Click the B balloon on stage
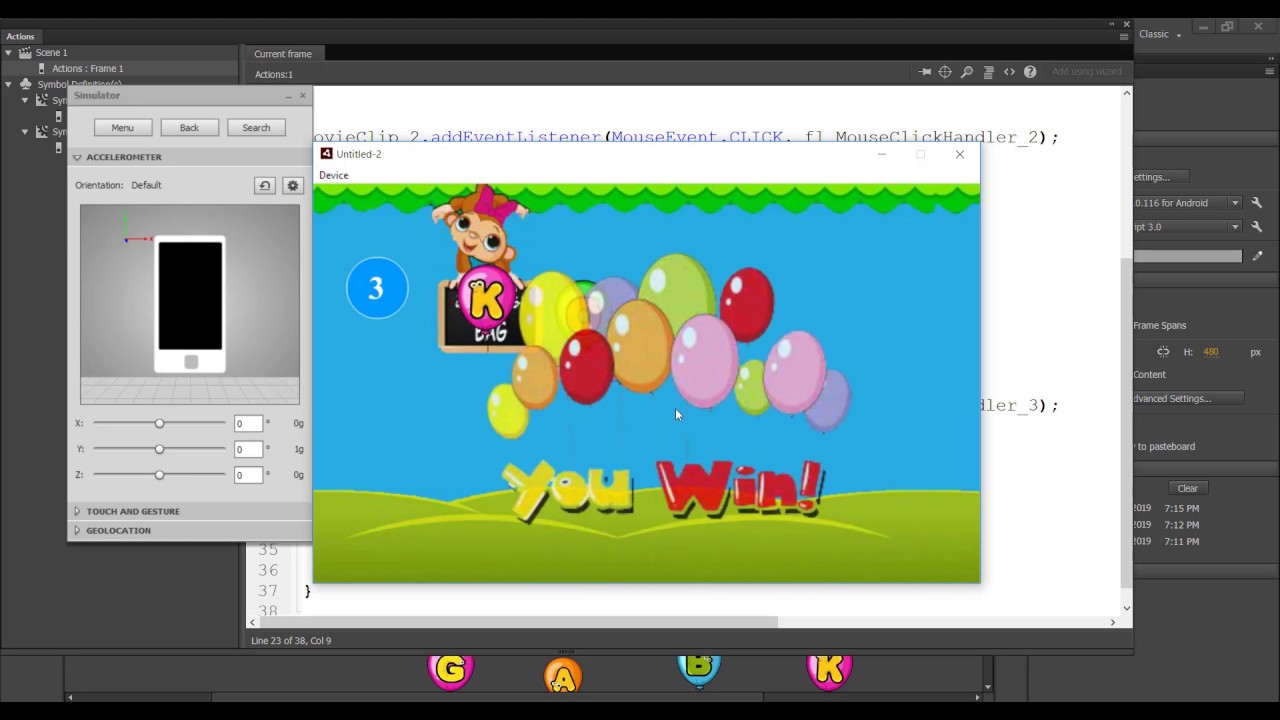1280x720 pixels. 699,670
